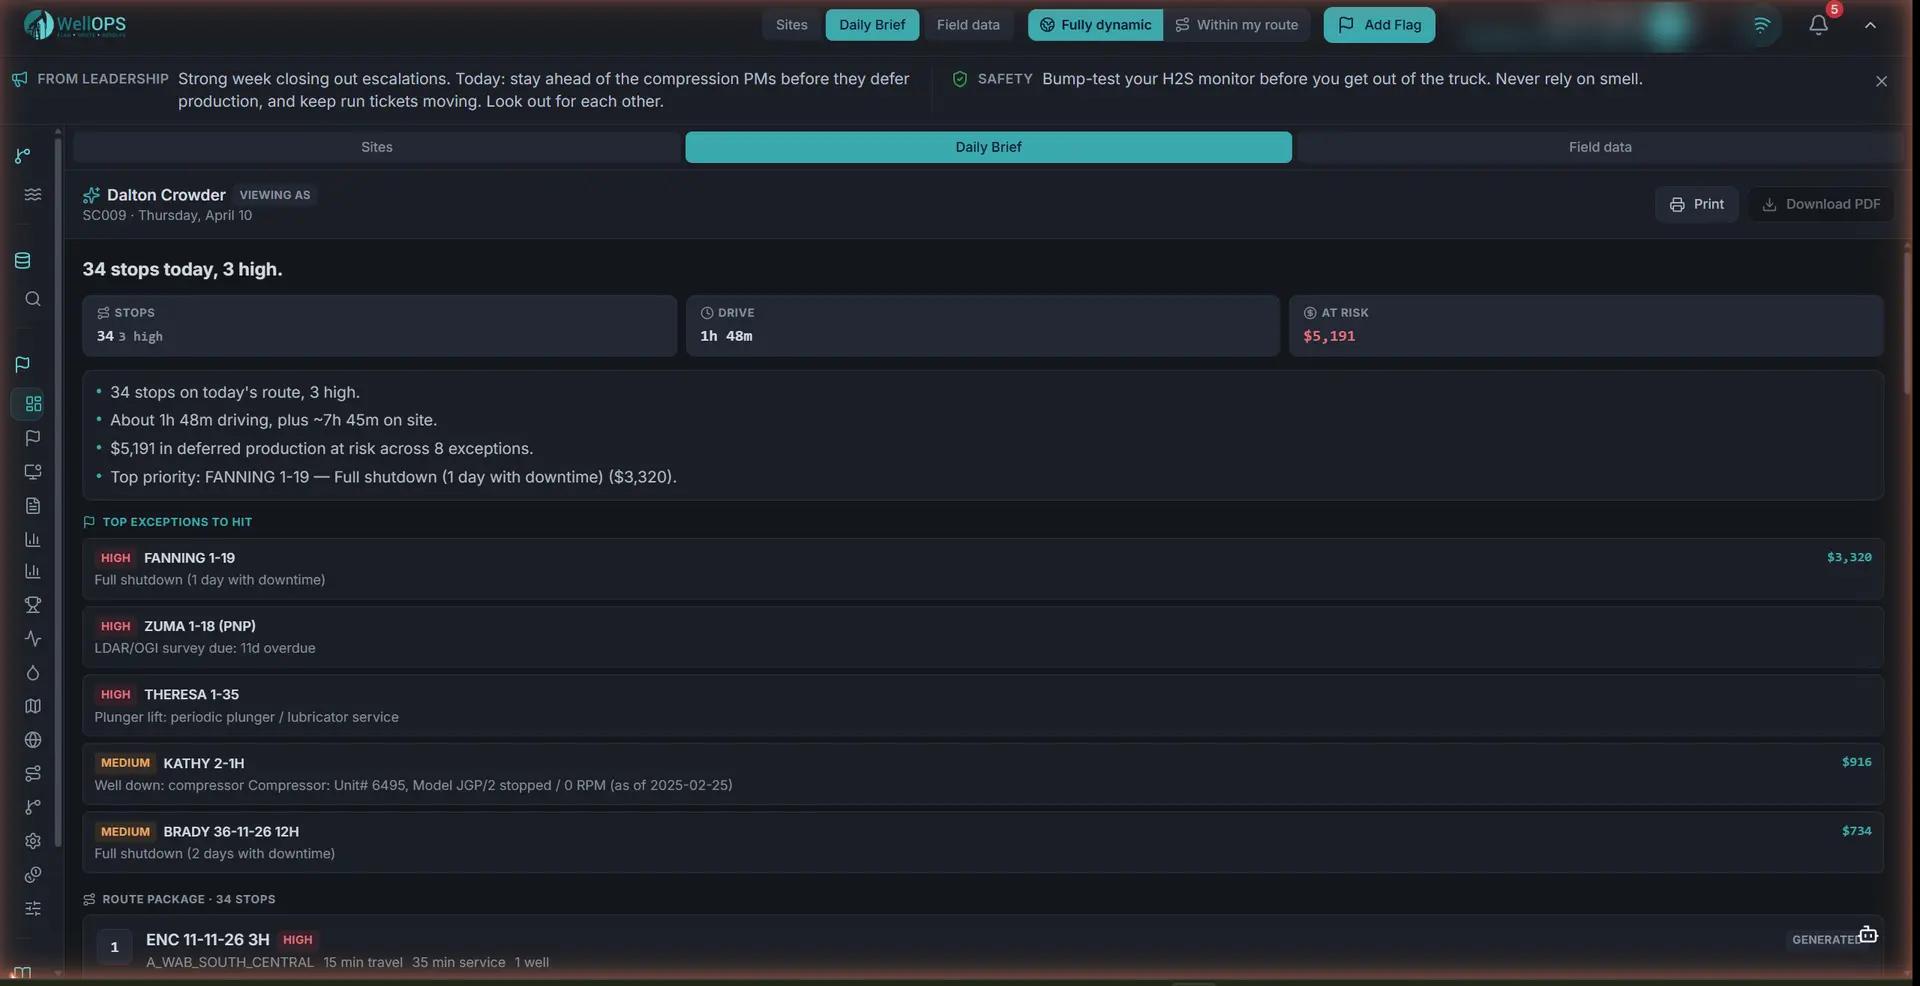
Task: Switch to the wide Sites tab
Action: tap(376, 147)
